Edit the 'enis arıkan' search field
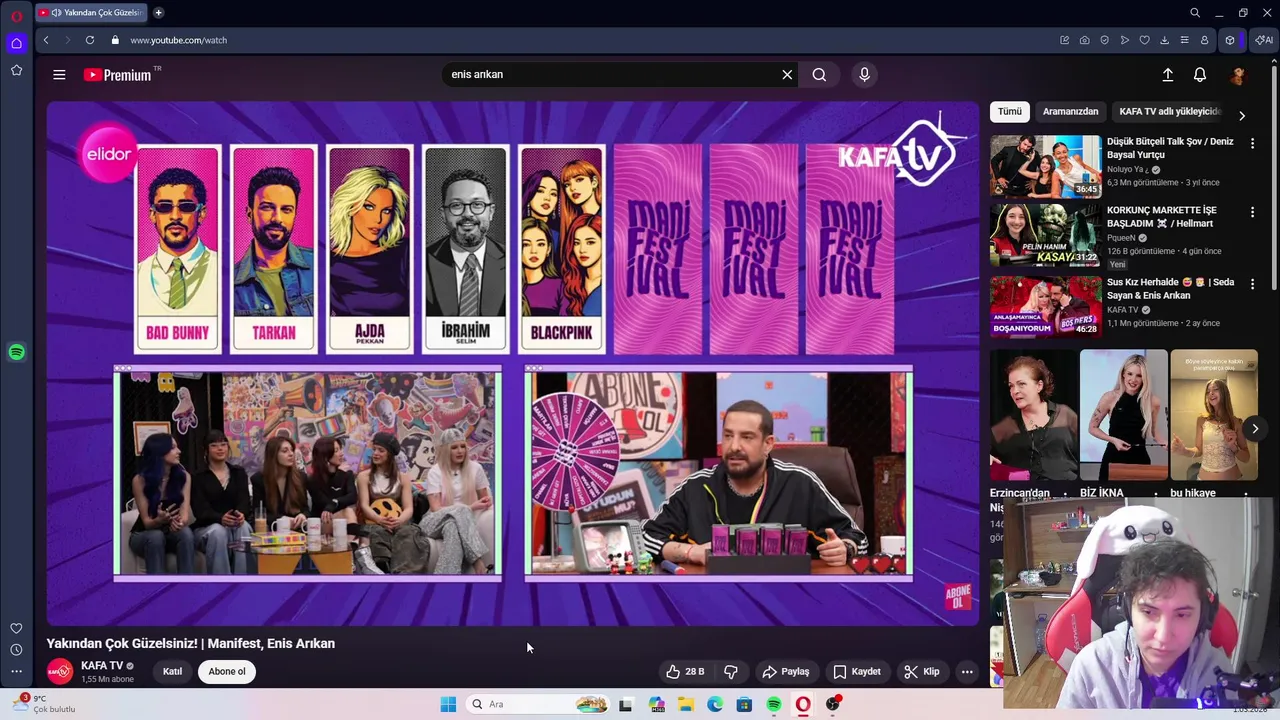 610,75
